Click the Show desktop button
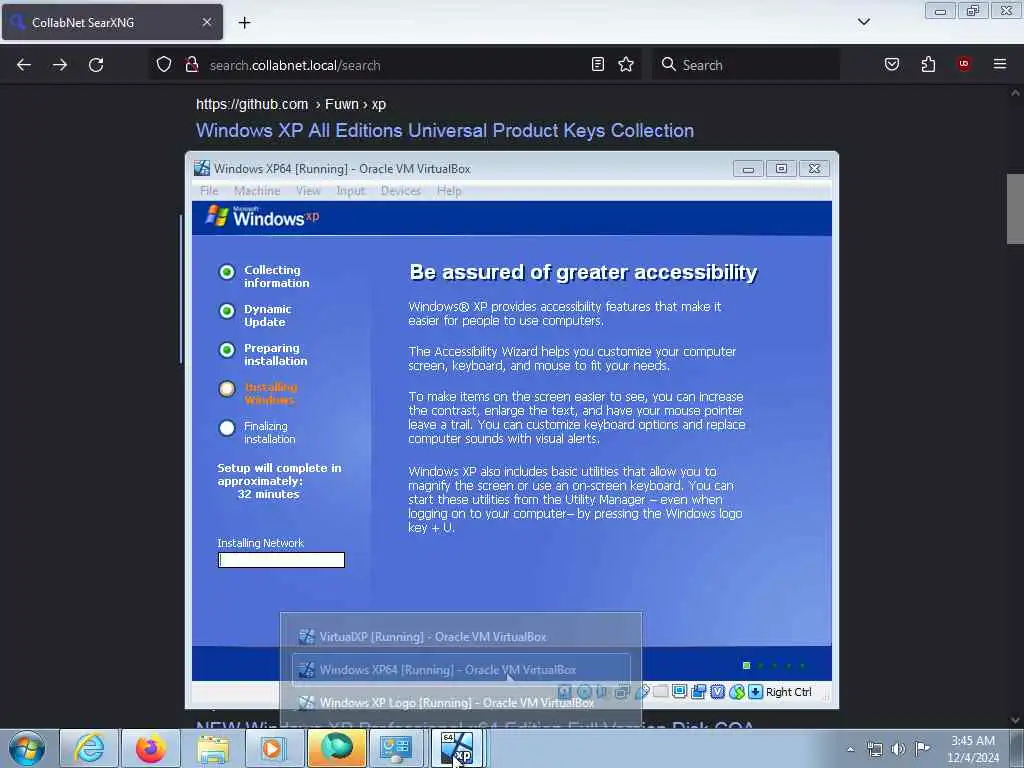The height and width of the screenshot is (768, 1024). pyautogui.click(x=1017, y=748)
